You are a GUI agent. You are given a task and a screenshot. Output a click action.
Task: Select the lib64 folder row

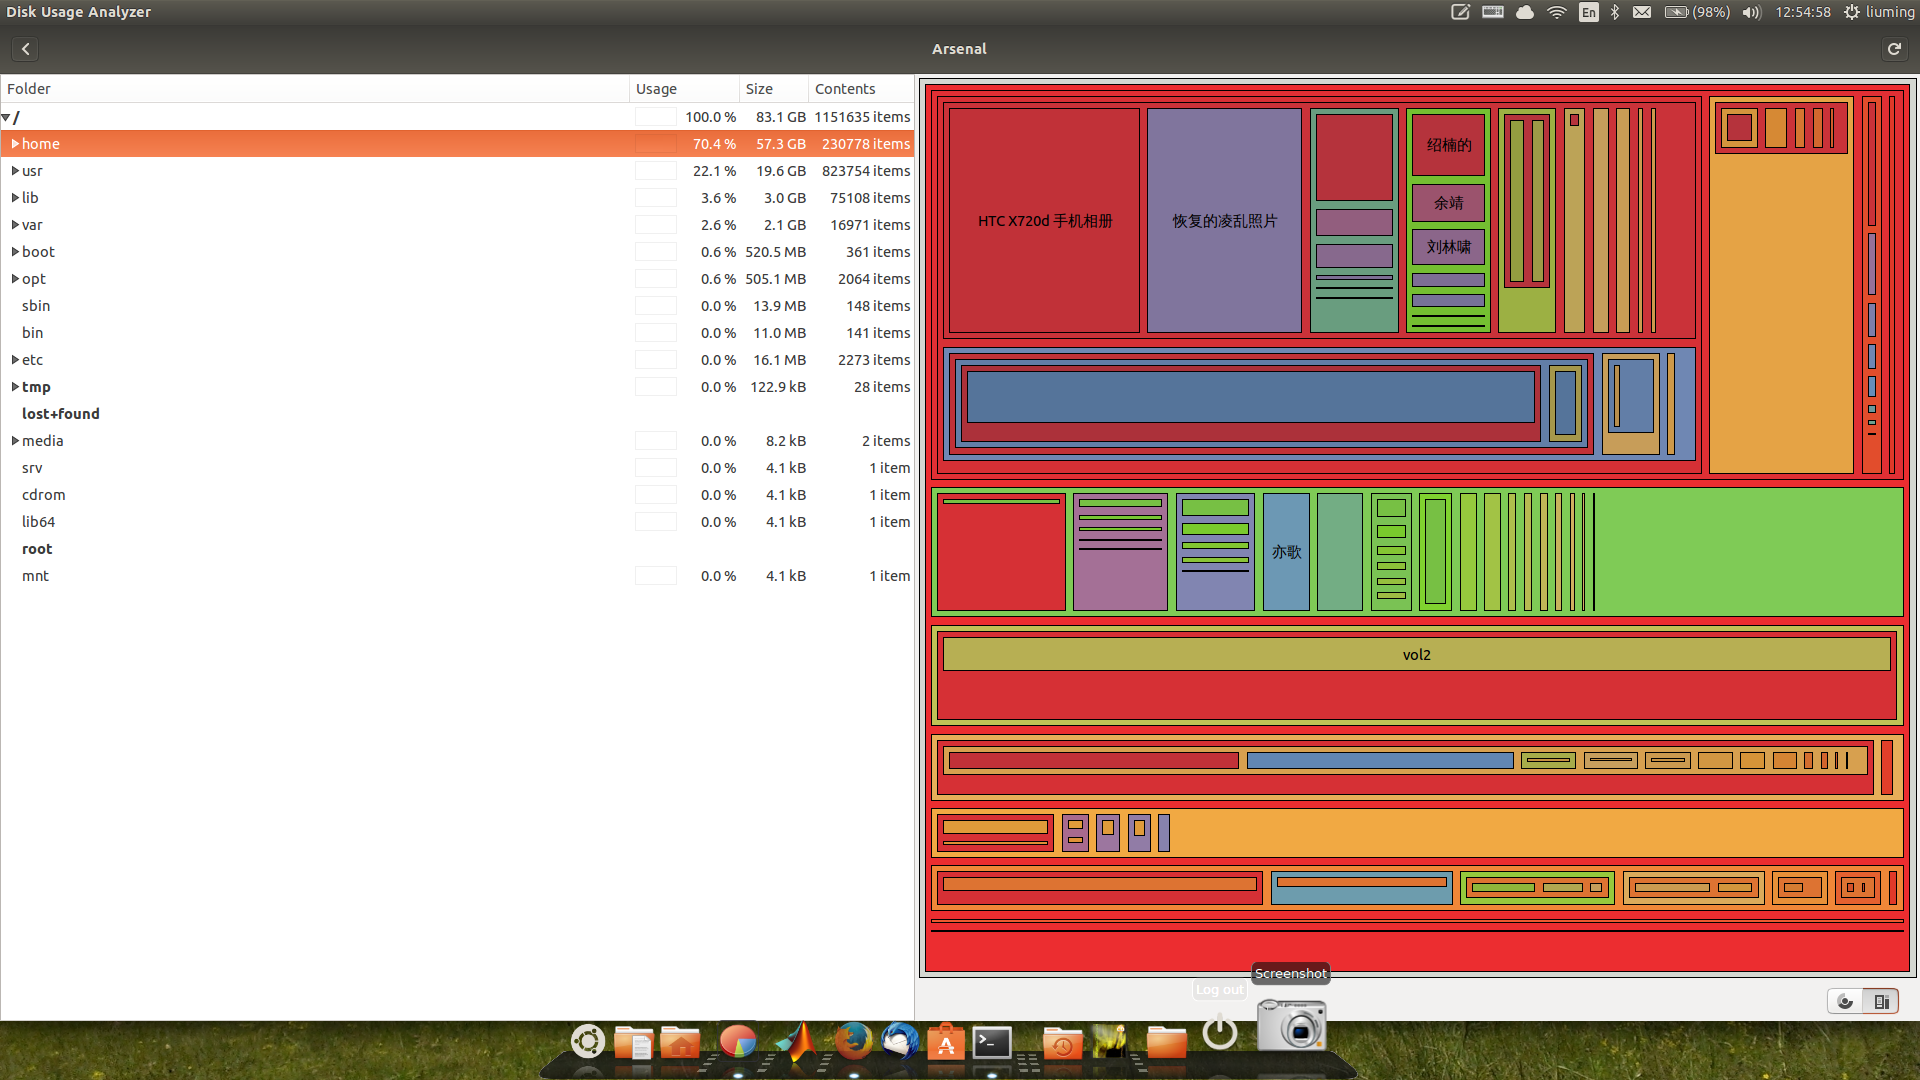pos(457,522)
